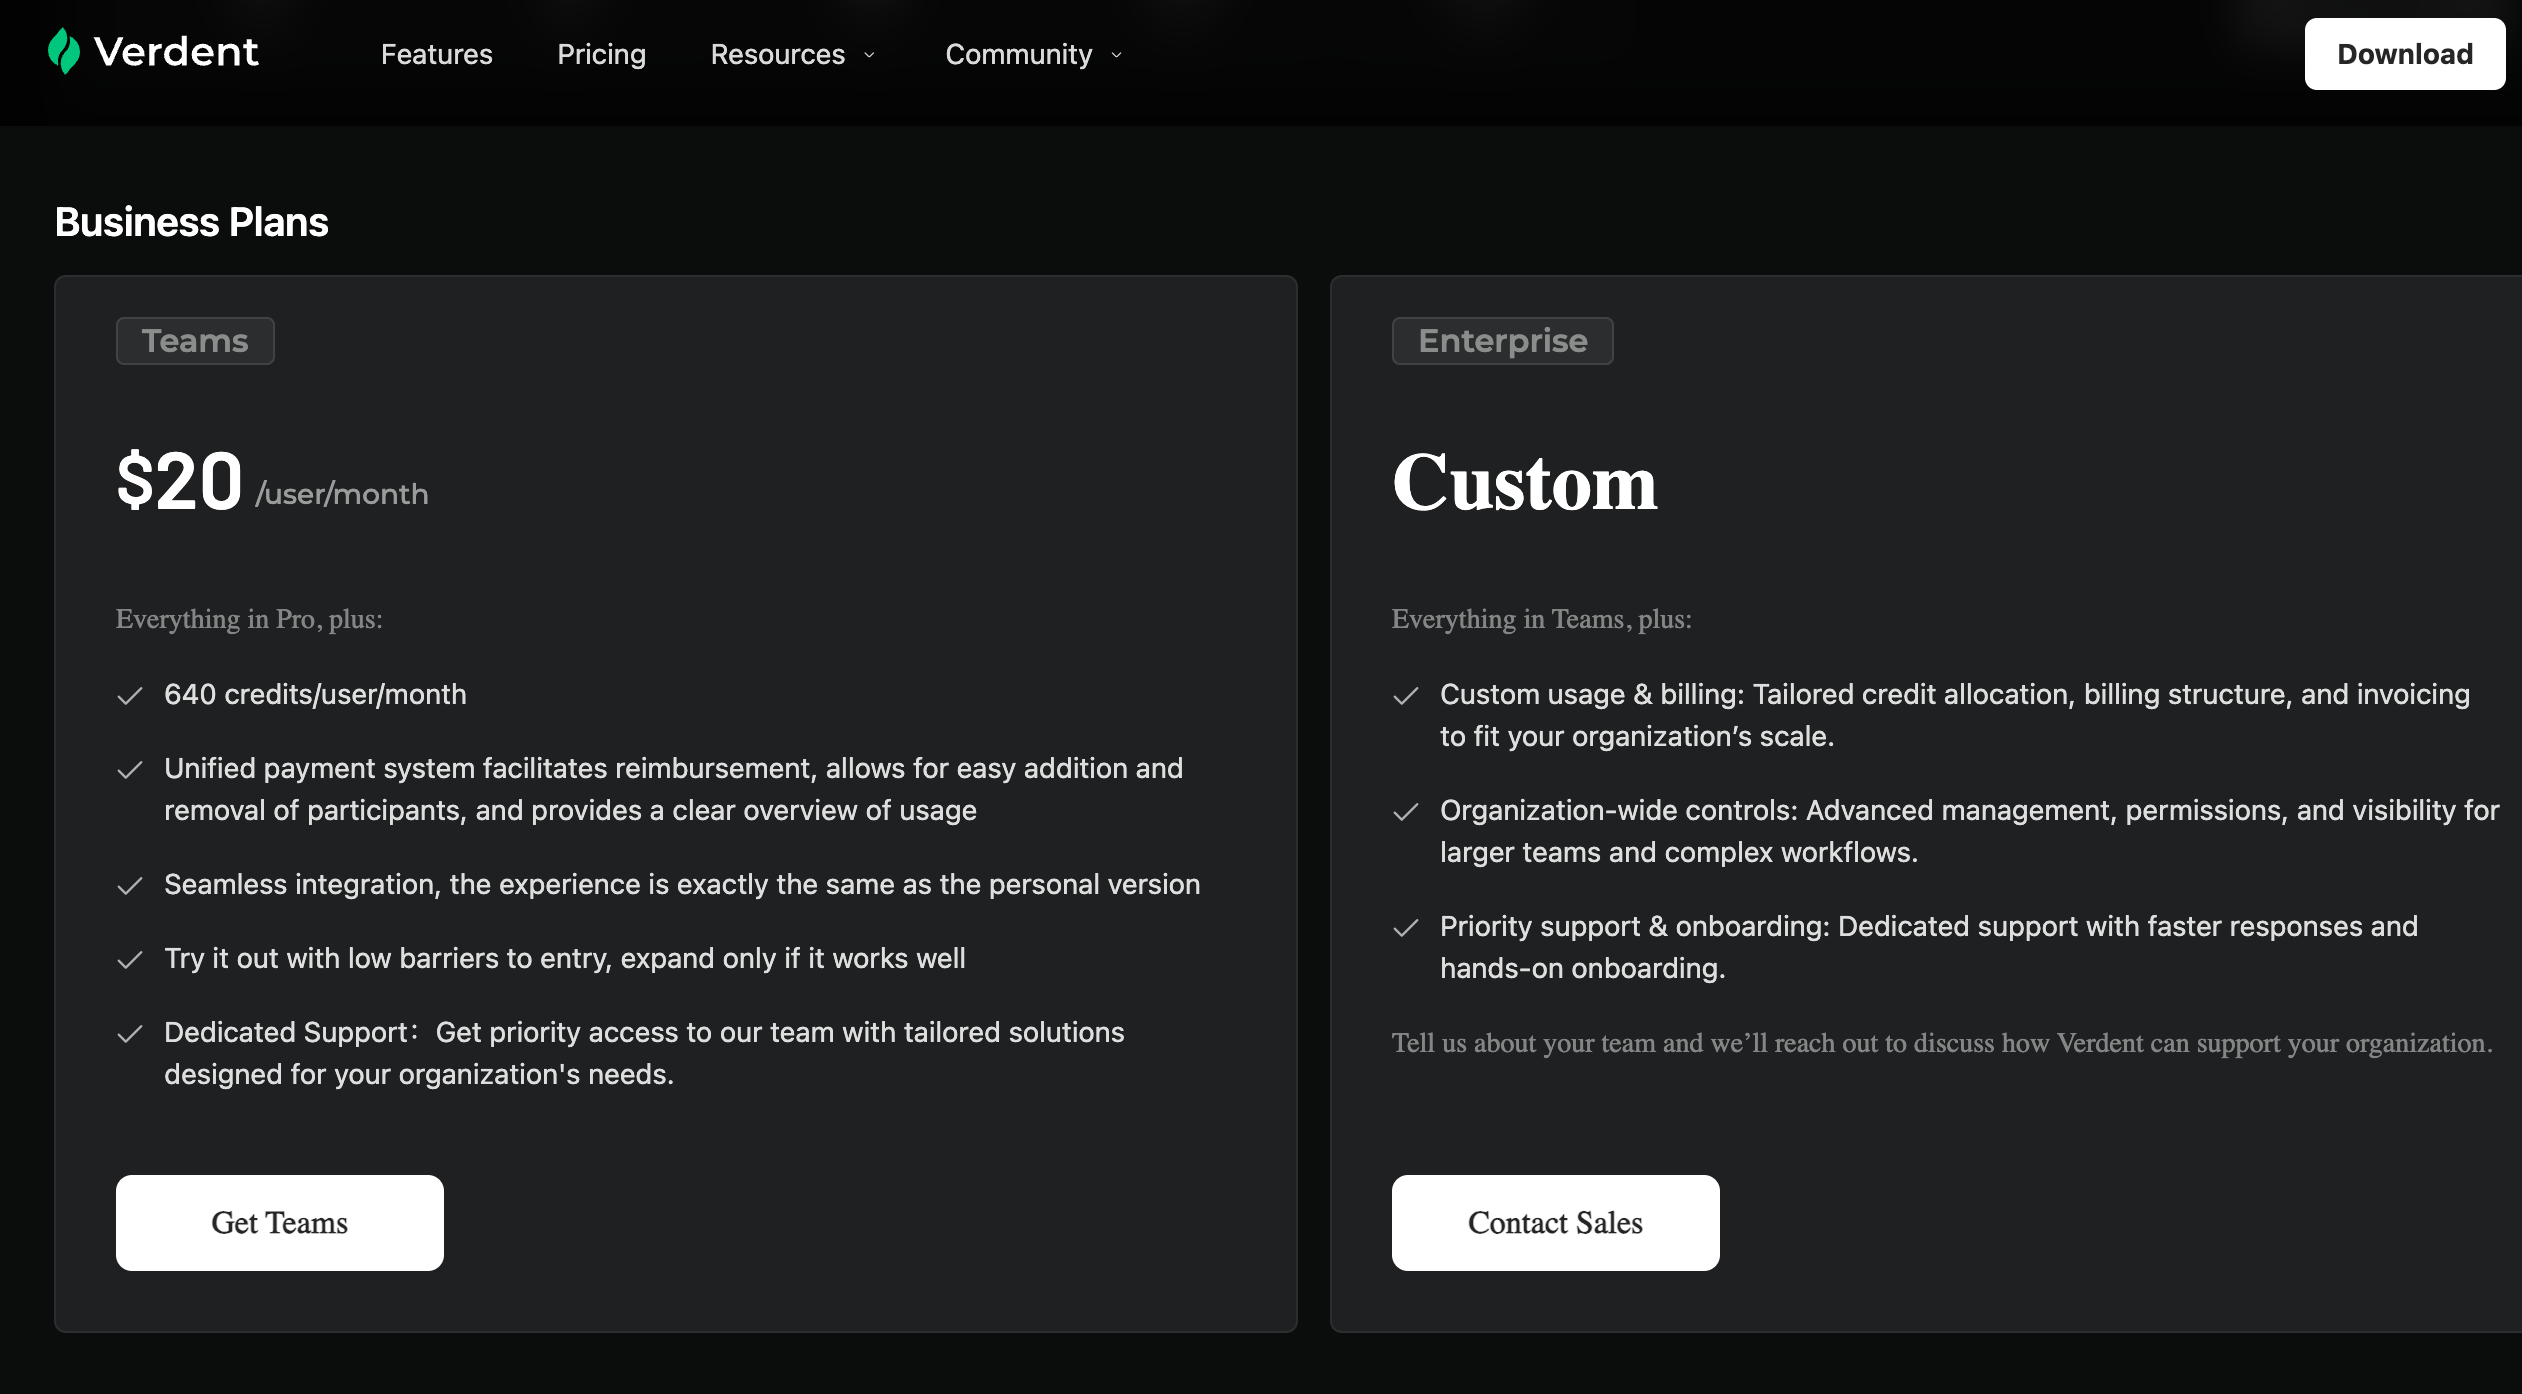Click checkmark icon beside Seamless integration feature
The width and height of the screenshot is (2522, 1394).
(x=130, y=886)
